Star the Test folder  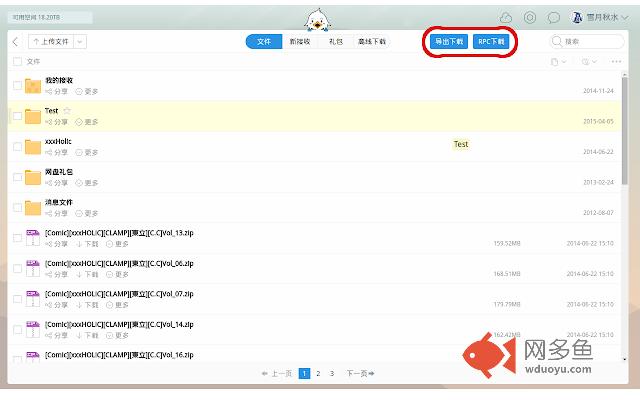tap(67, 110)
